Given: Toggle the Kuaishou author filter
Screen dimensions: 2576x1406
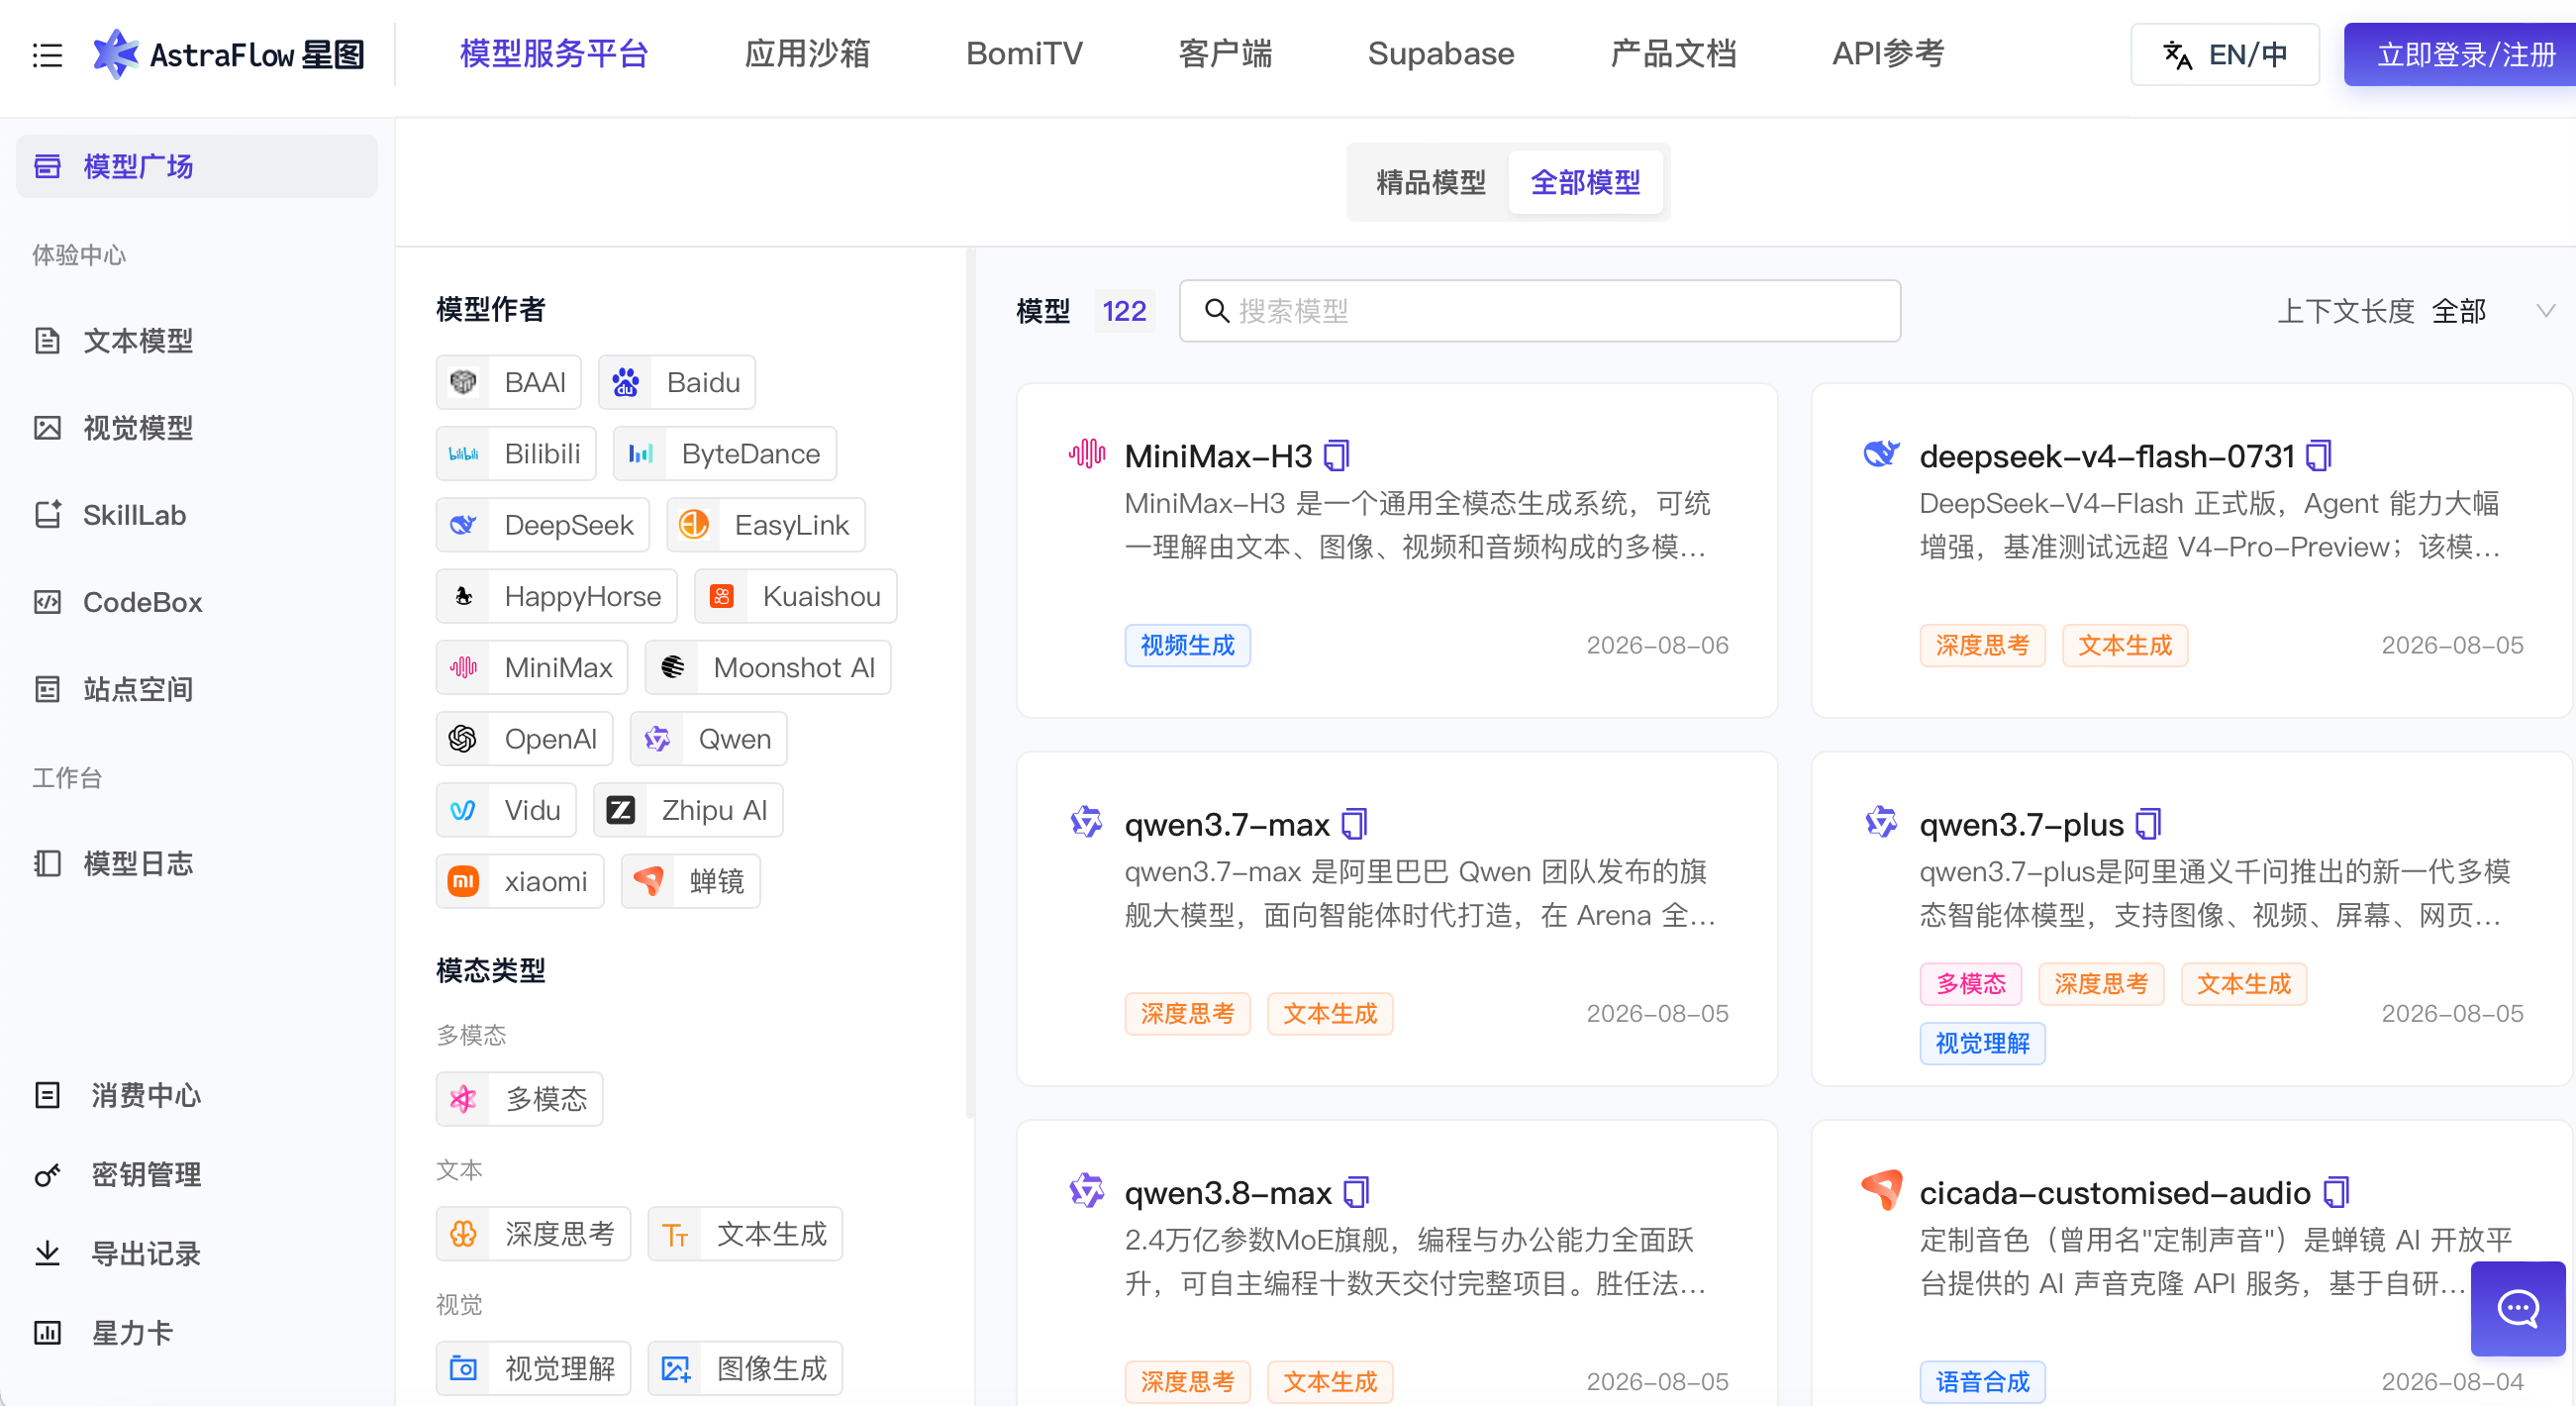Looking at the screenshot, I should (795, 596).
